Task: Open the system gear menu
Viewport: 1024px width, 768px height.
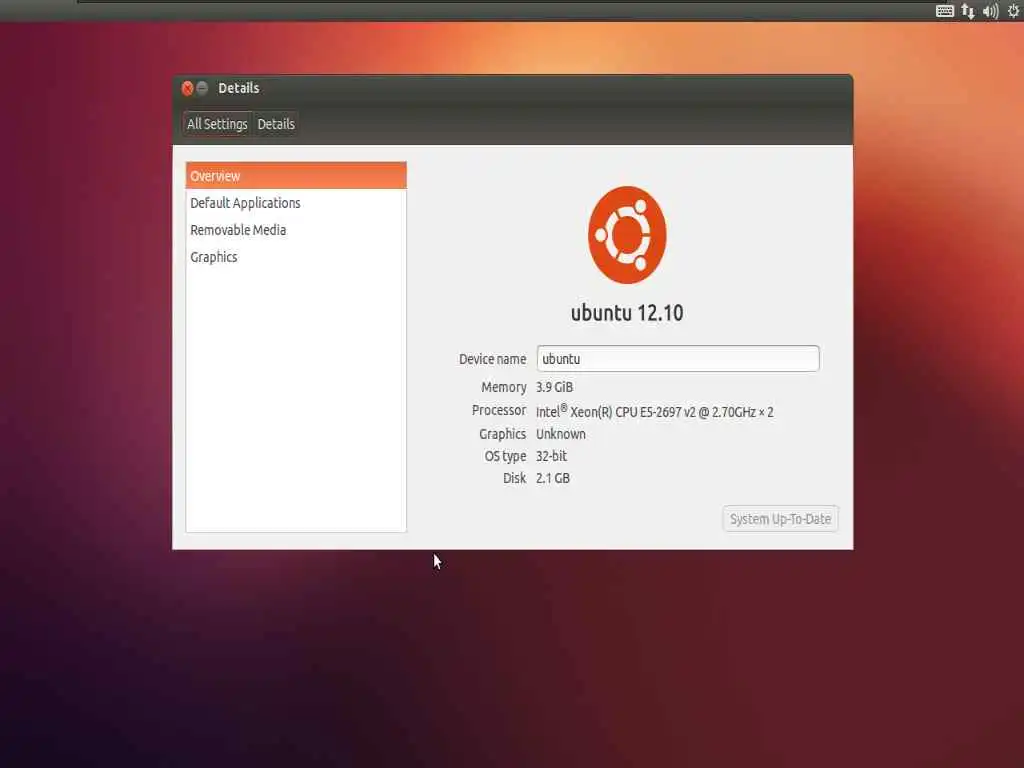Action: [x=1014, y=10]
